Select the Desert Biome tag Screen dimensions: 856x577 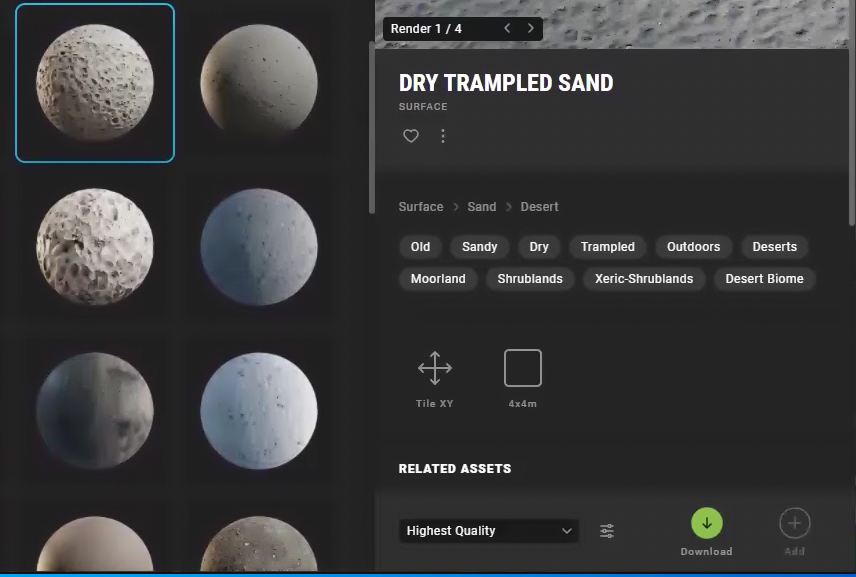pyautogui.click(x=764, y=279)
